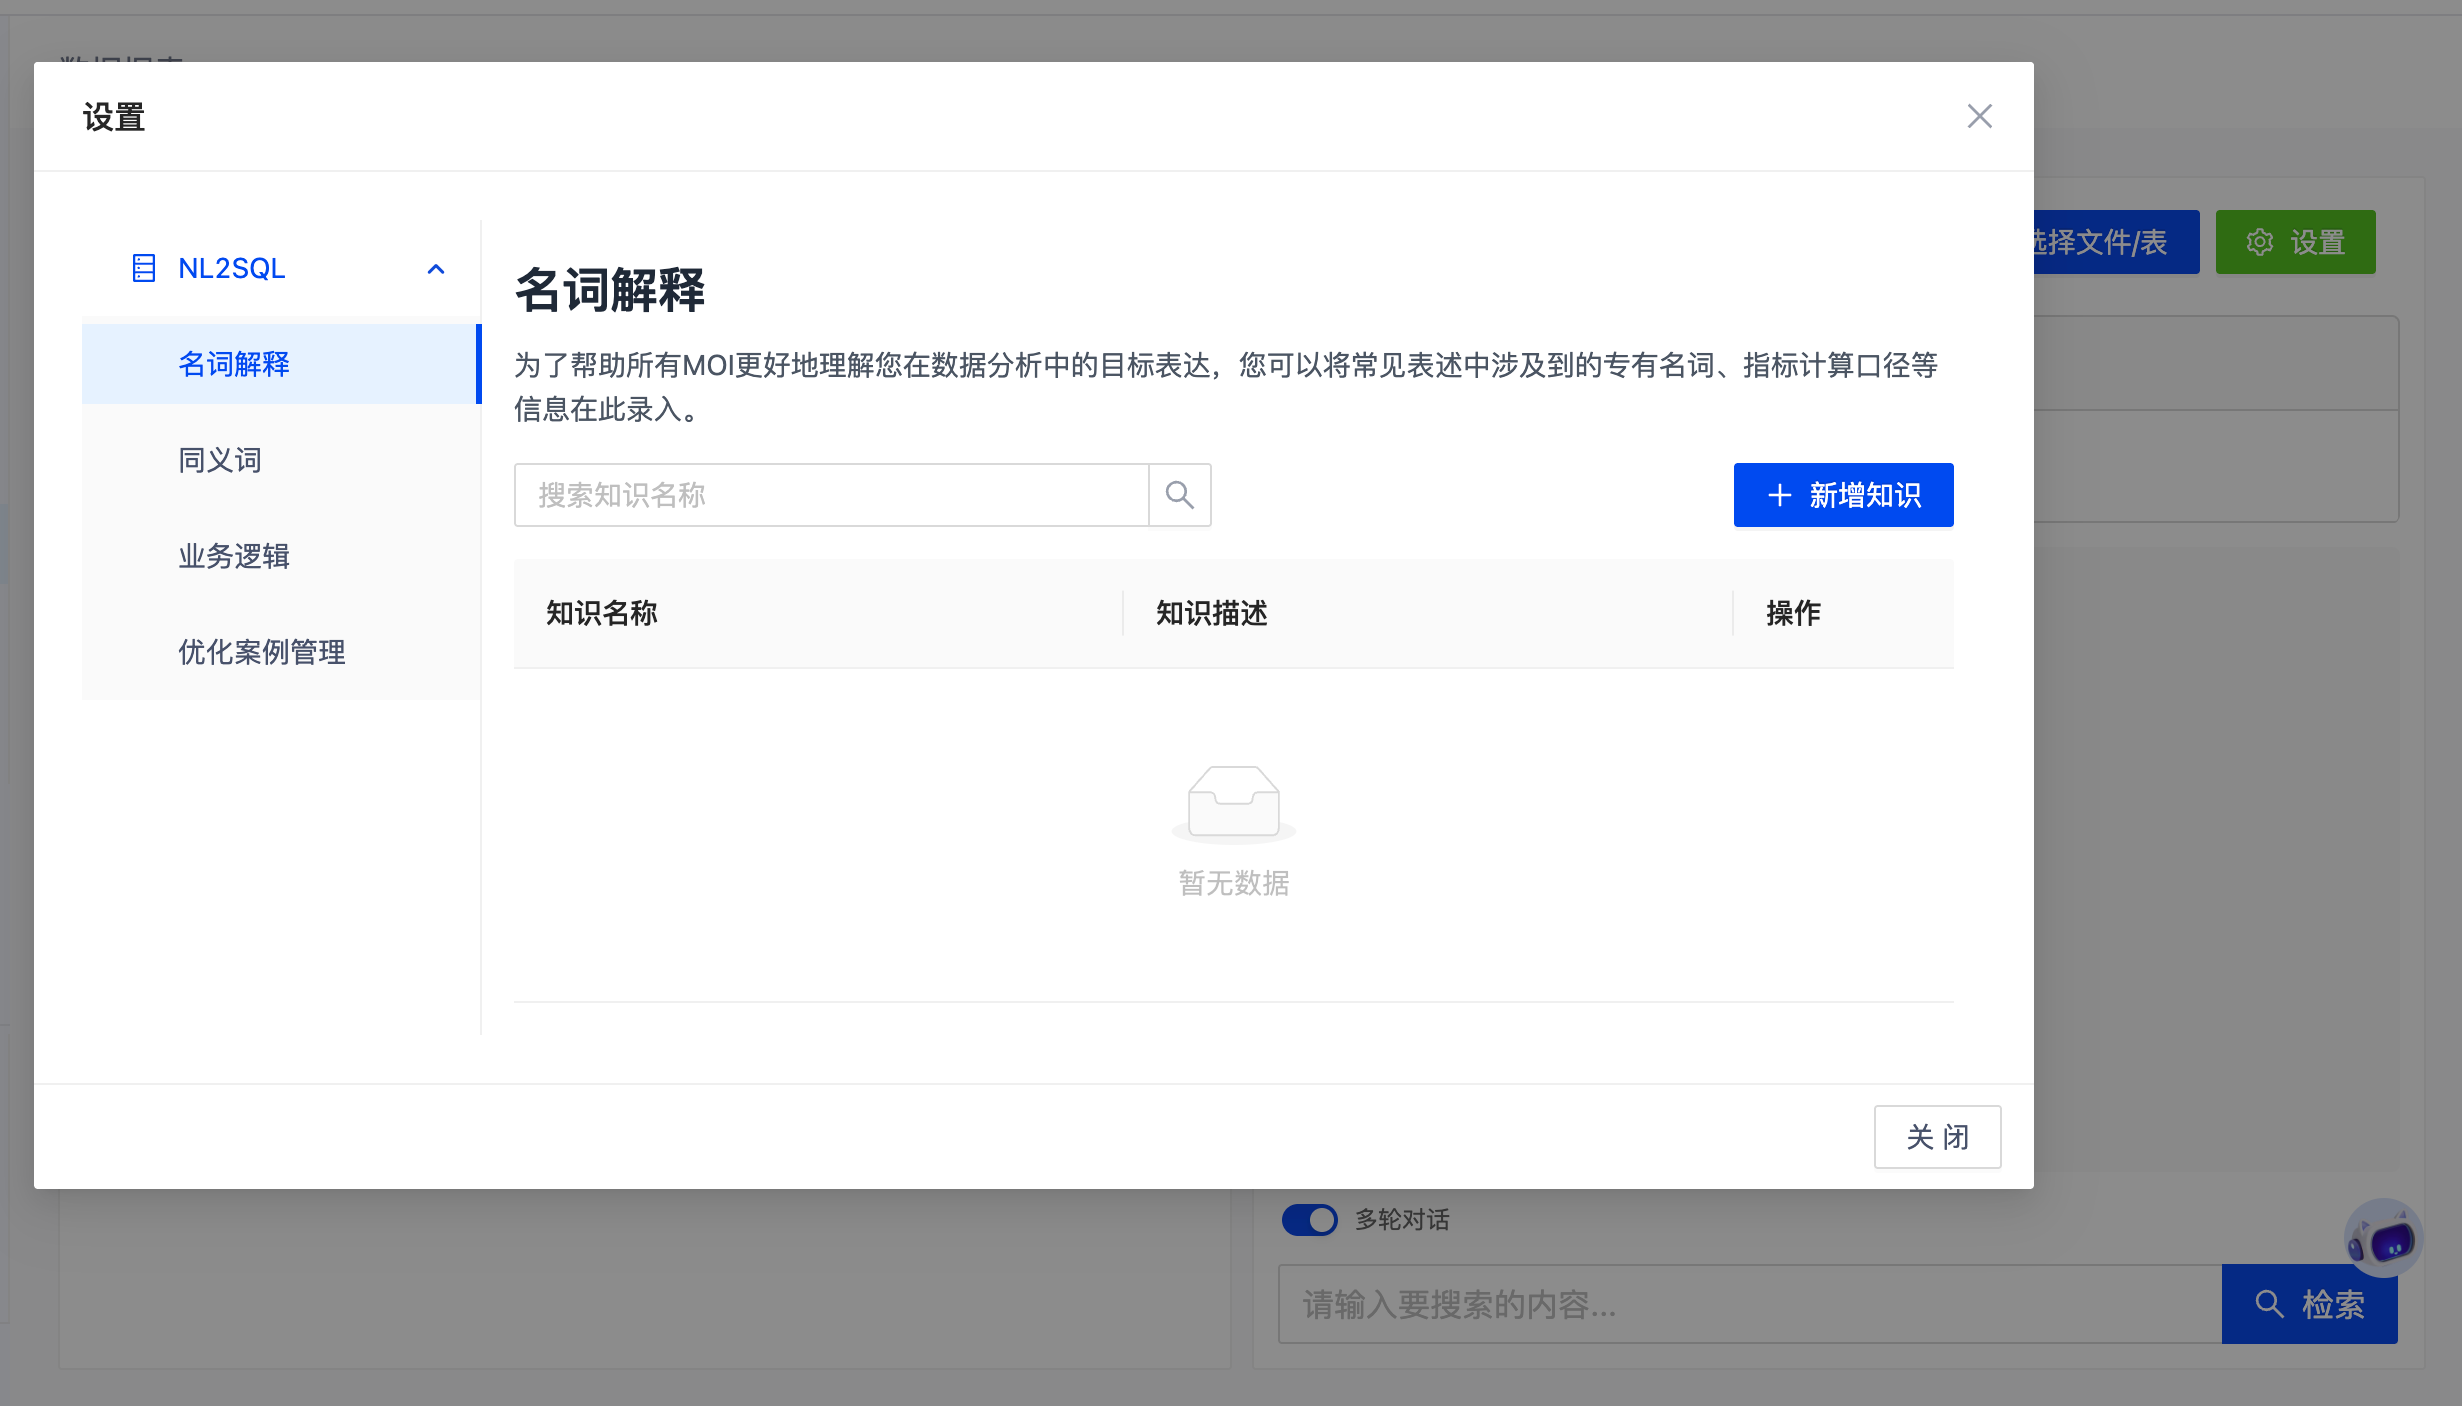The height and width of the screenshot is (1406, 2462).
Task: Click the gear icon on 设置 button
Action: [2260, 242]
